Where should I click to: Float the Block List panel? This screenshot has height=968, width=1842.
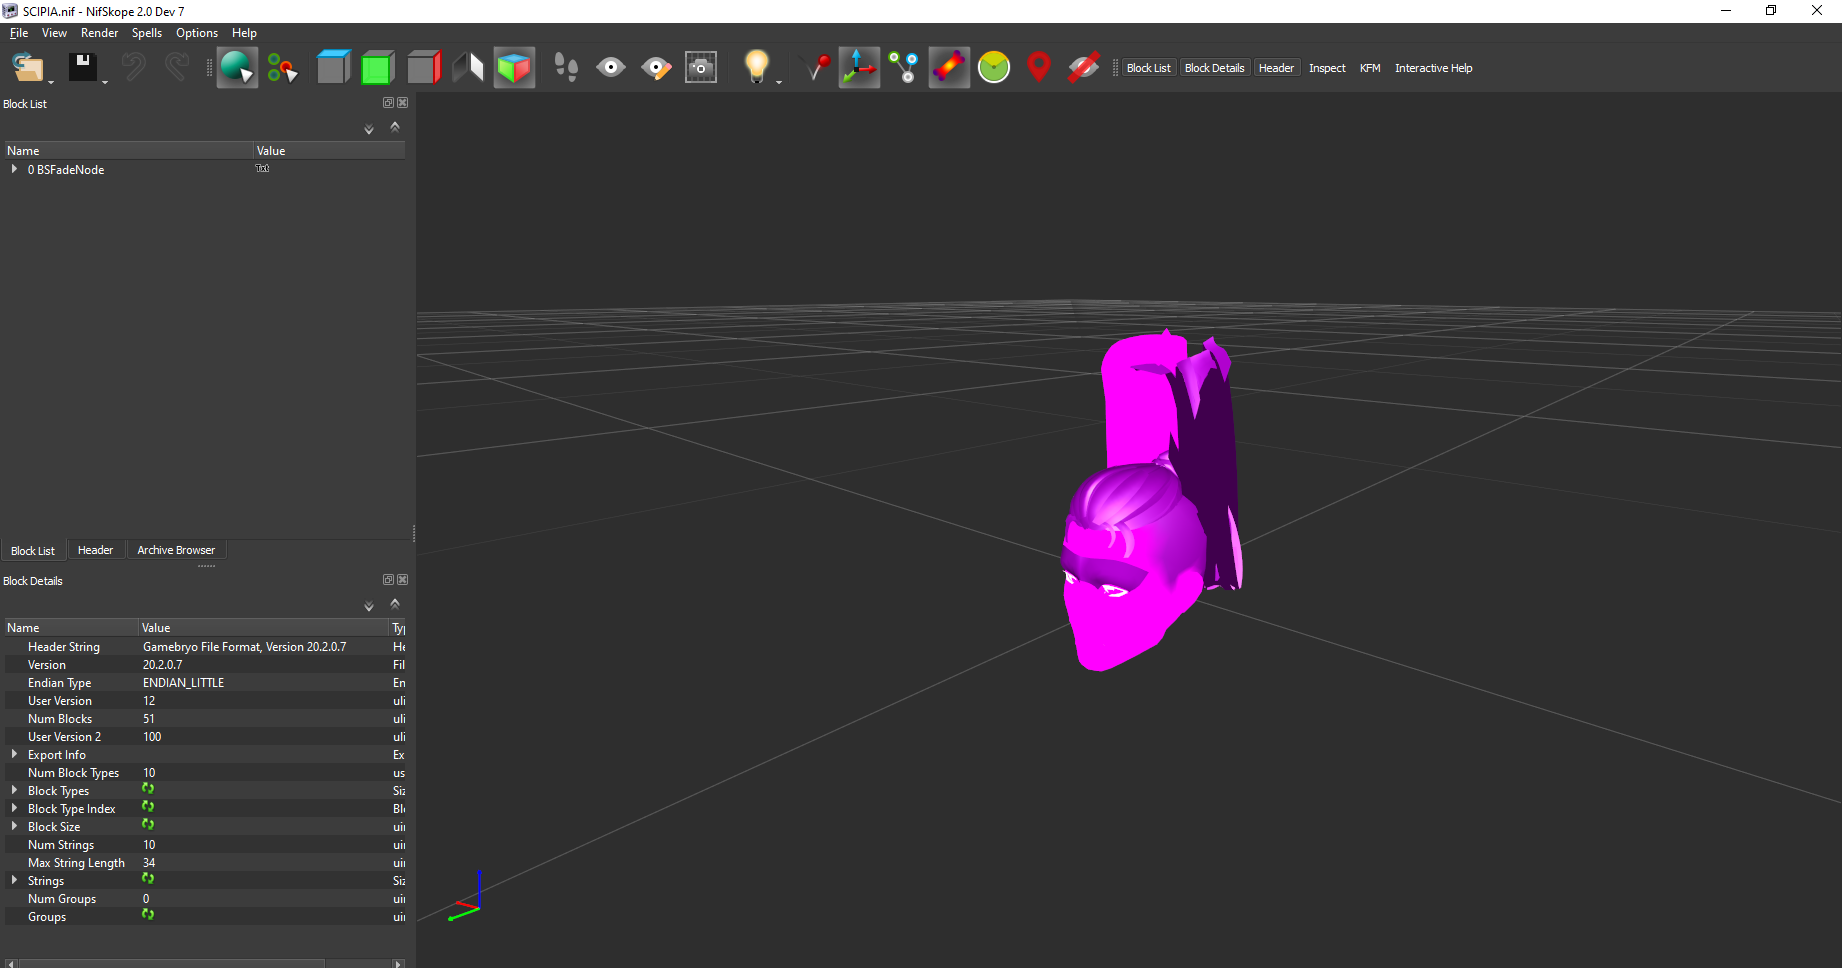coord(388,103)
